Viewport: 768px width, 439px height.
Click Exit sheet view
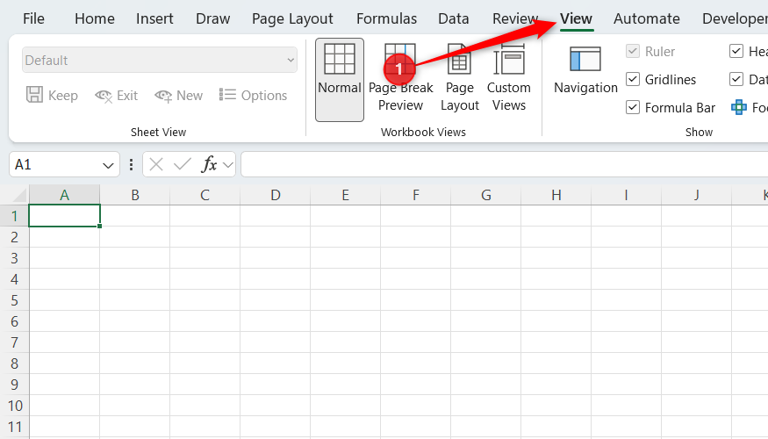tap(117, 95)
